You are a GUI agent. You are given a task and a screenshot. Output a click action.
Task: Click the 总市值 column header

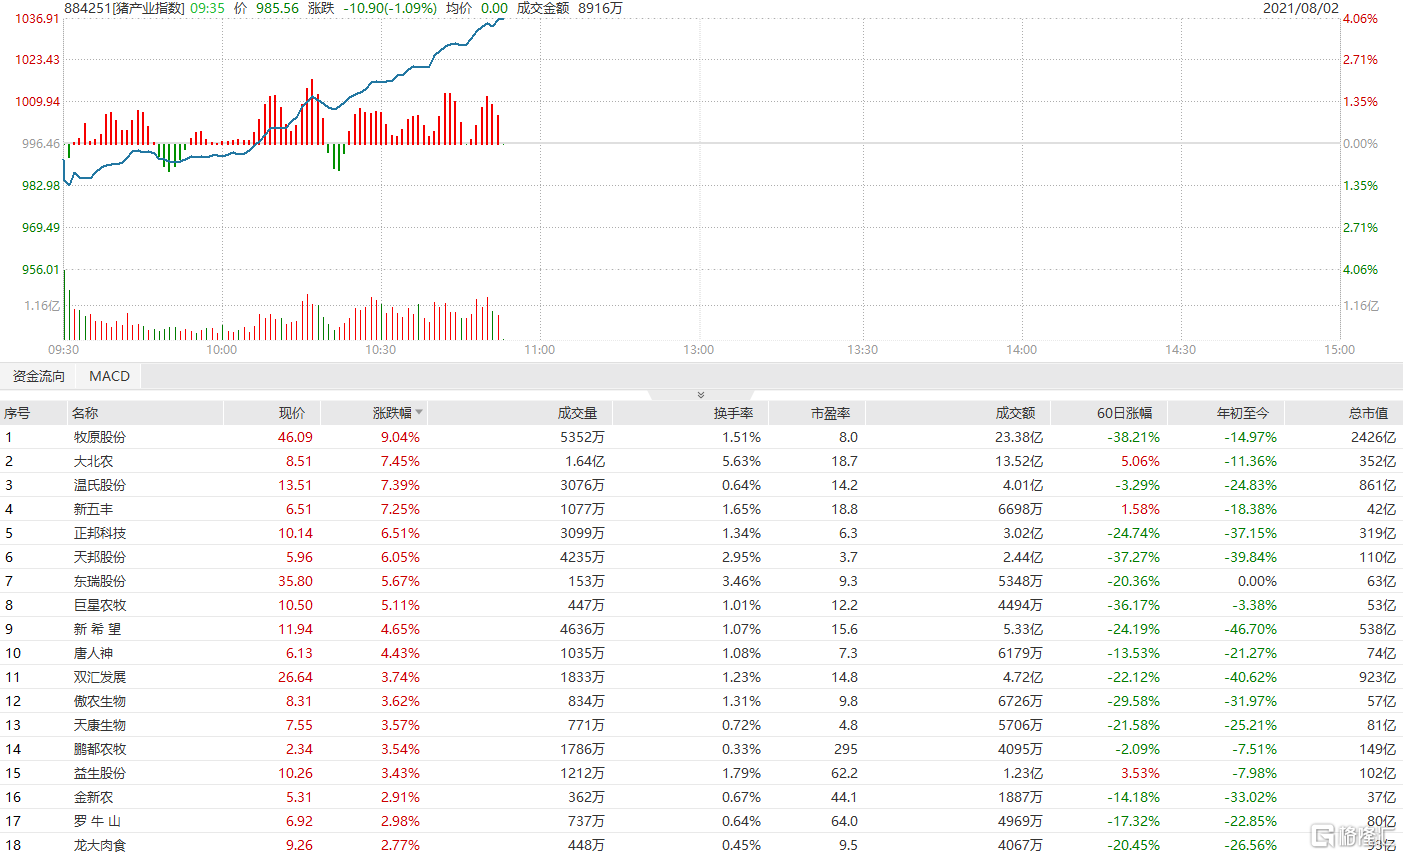[x=1368, y=413]
